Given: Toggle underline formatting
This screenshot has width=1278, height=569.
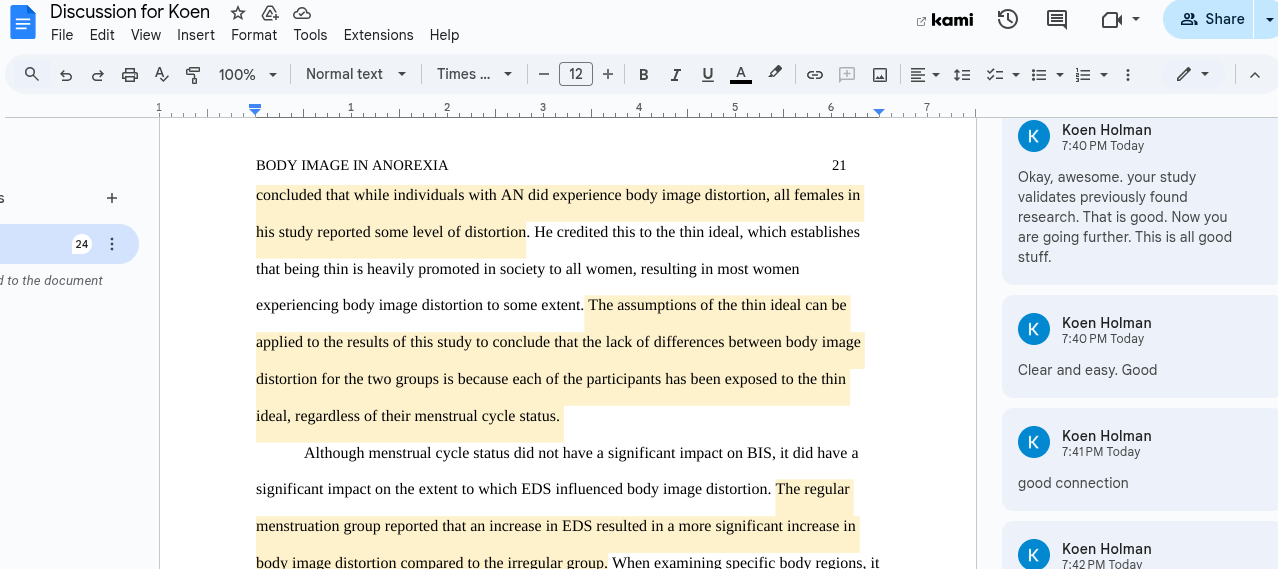Looking at the screenshot, I should [x=708, y=75].
